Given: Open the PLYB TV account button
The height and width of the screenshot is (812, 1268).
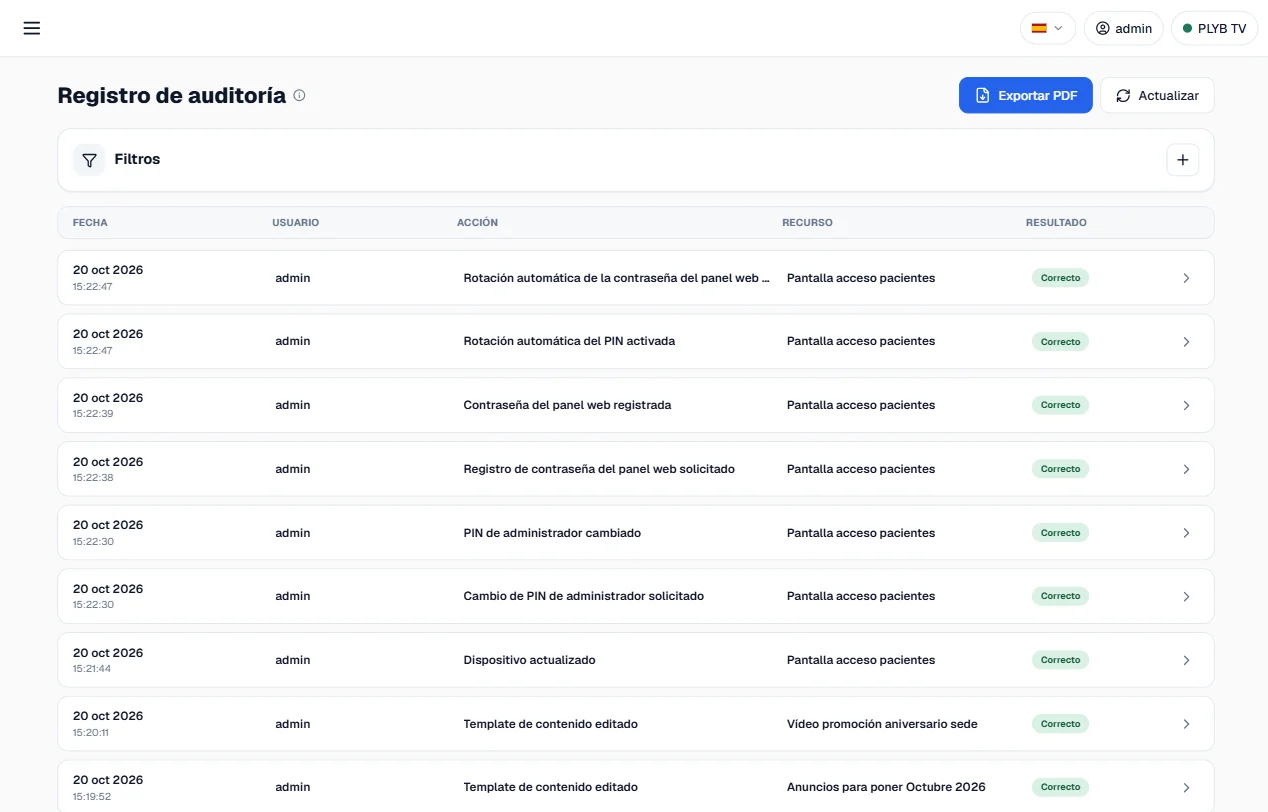Looking at the screenshot, I should (1214, 28).
